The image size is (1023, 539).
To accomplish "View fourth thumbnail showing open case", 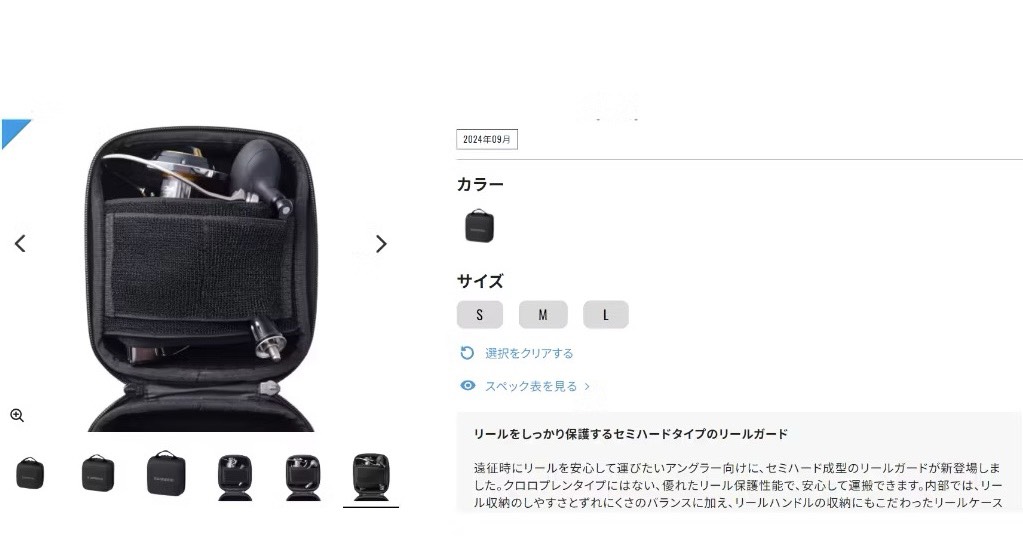I will [235, 477].
